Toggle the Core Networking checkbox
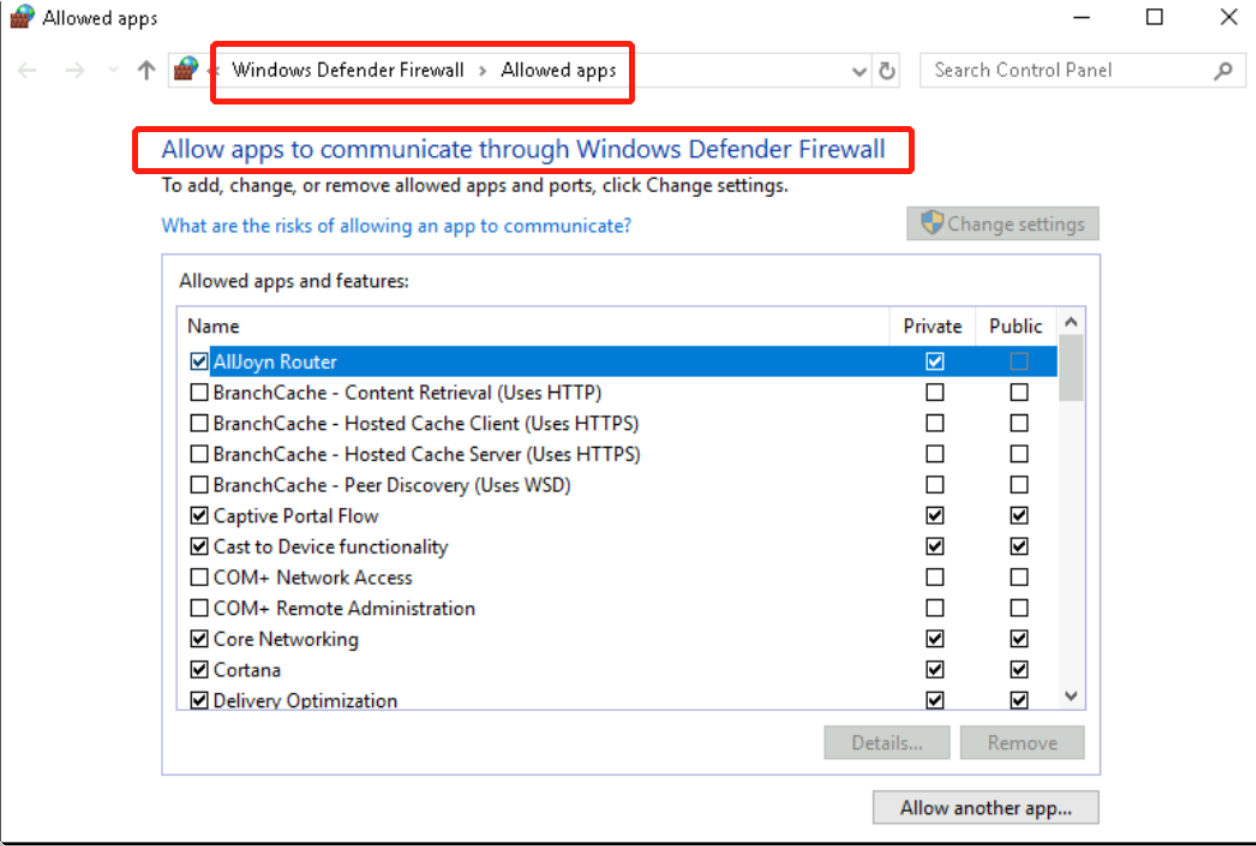This screenshot has height=846, width=1256. (x=199, y=640)
